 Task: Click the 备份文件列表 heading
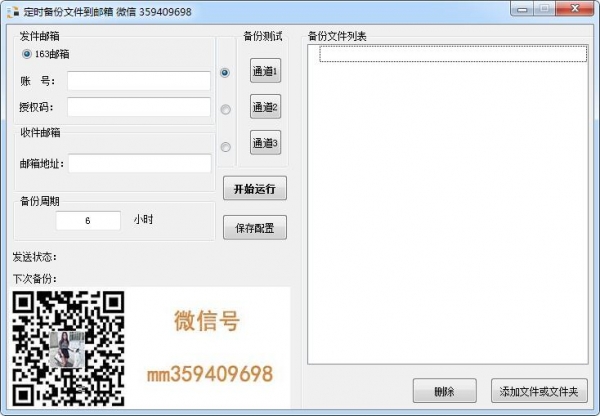[337, 36]
